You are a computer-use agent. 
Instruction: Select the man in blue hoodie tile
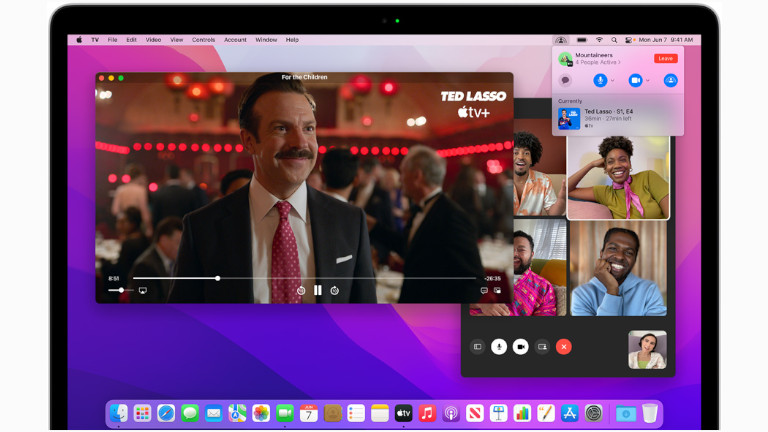click(618, 268)
